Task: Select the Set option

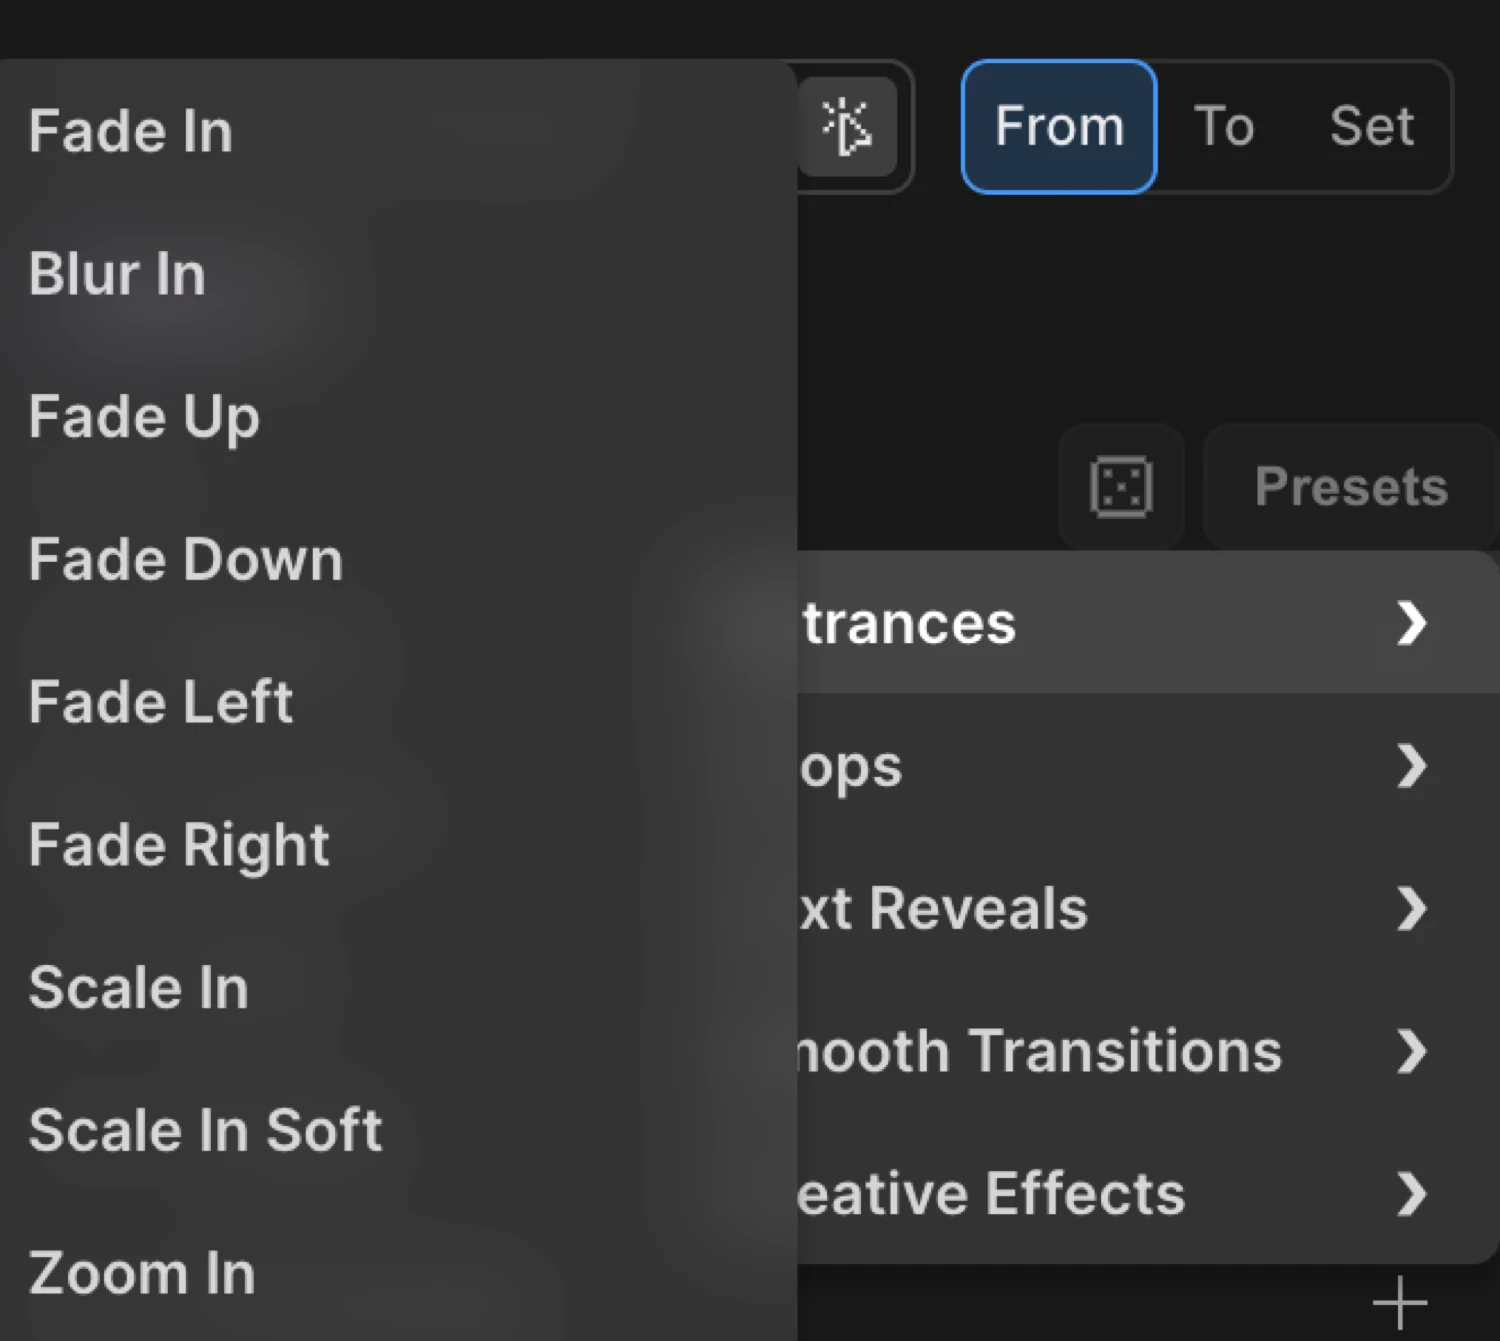Action: 1371,125
